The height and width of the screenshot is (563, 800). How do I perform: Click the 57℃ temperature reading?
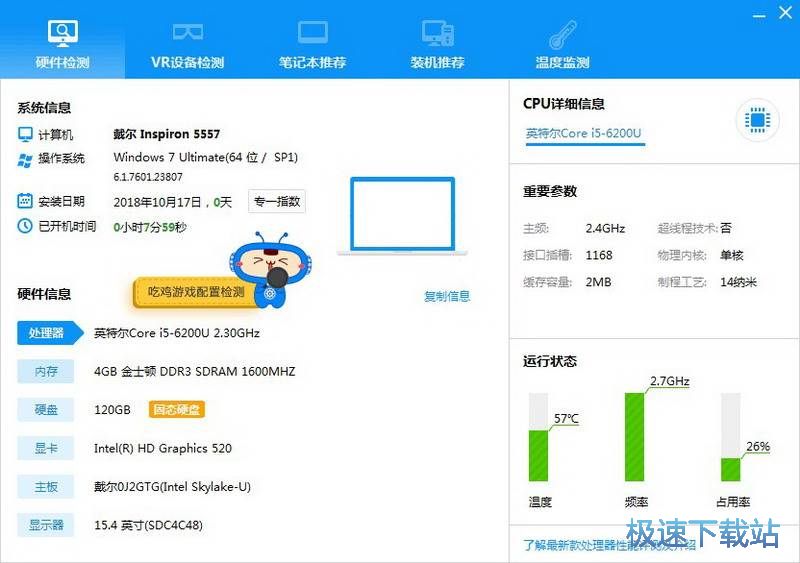pyautogui.click(x=566, y=419)
